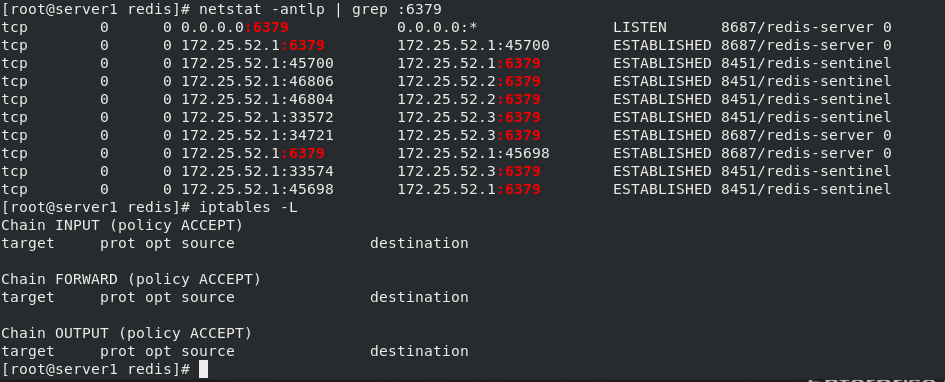The width and height of the screenshot is (945, 382).
Task: Click local address 172.25.52.1:34721
Action: coord(257,136)
